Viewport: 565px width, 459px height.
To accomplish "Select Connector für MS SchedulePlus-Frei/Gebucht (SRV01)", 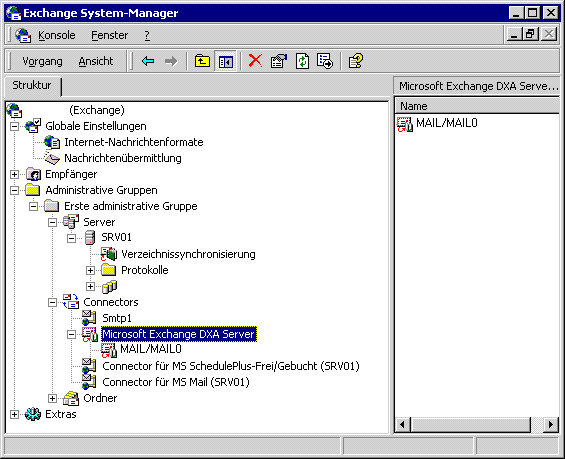I will pyautogui.click(x=231, y=366).
